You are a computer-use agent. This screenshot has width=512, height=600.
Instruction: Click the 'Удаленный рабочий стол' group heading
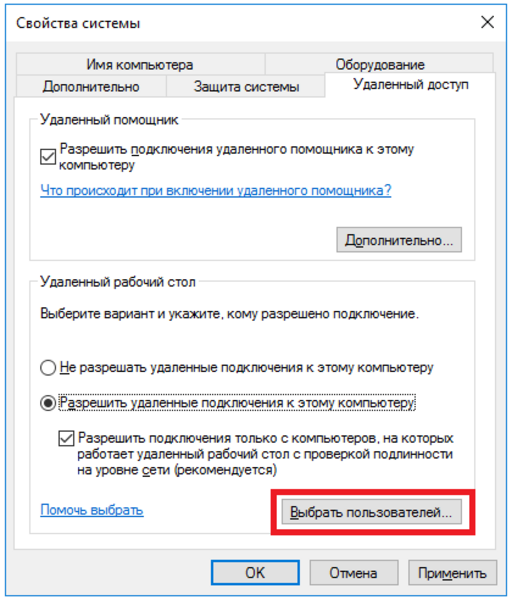pyautogui.click(x=118, y=282)
